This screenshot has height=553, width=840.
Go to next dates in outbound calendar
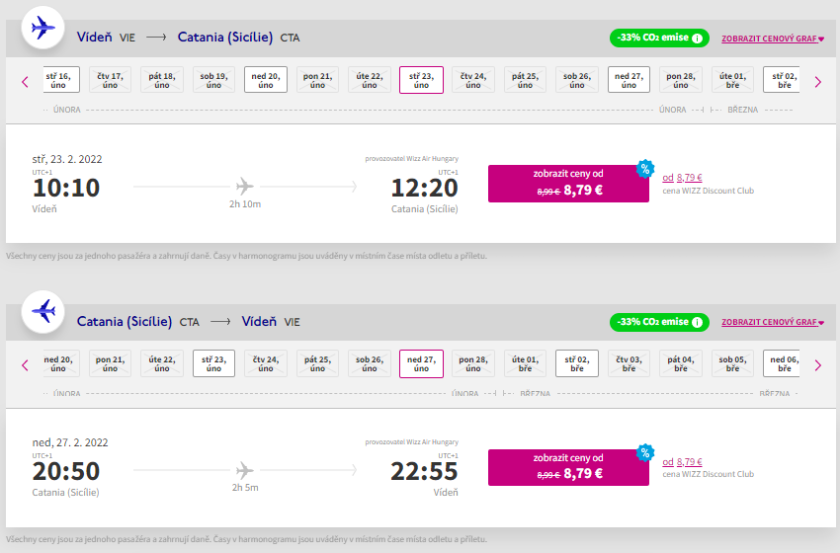pyautogui.click(x=817, y=81)
